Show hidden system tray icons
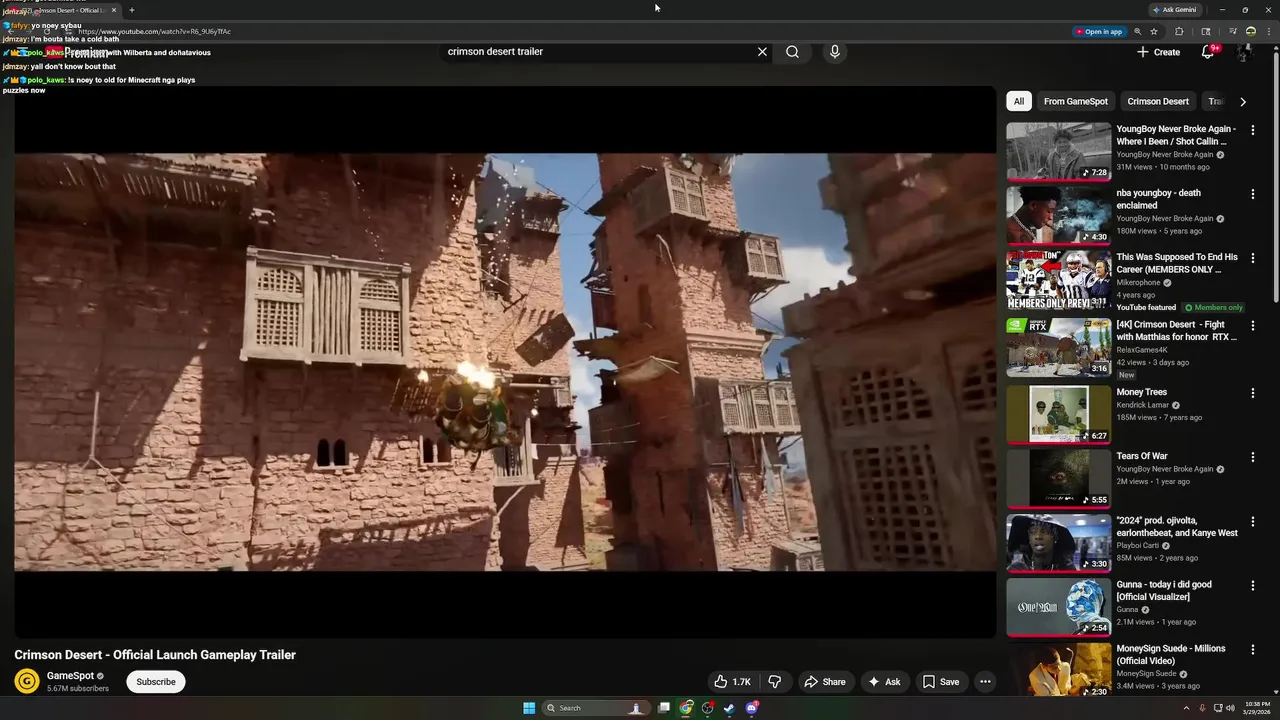The width and height of the screenshot is (1280, 720). point(1186,708)
